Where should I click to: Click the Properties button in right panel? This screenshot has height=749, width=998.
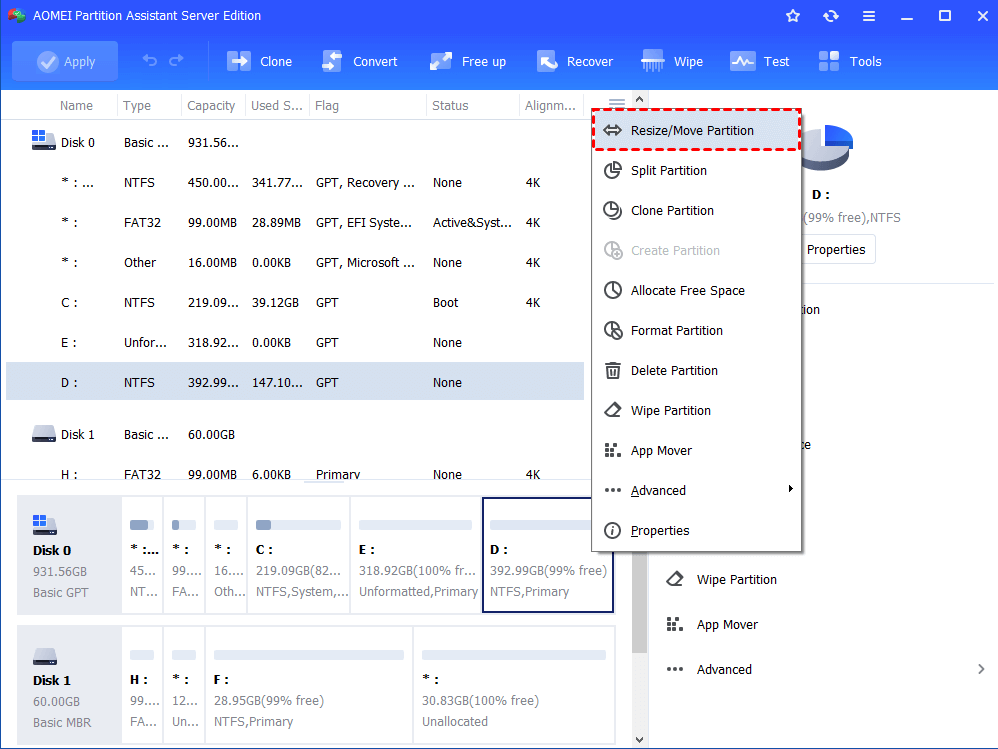835,249
